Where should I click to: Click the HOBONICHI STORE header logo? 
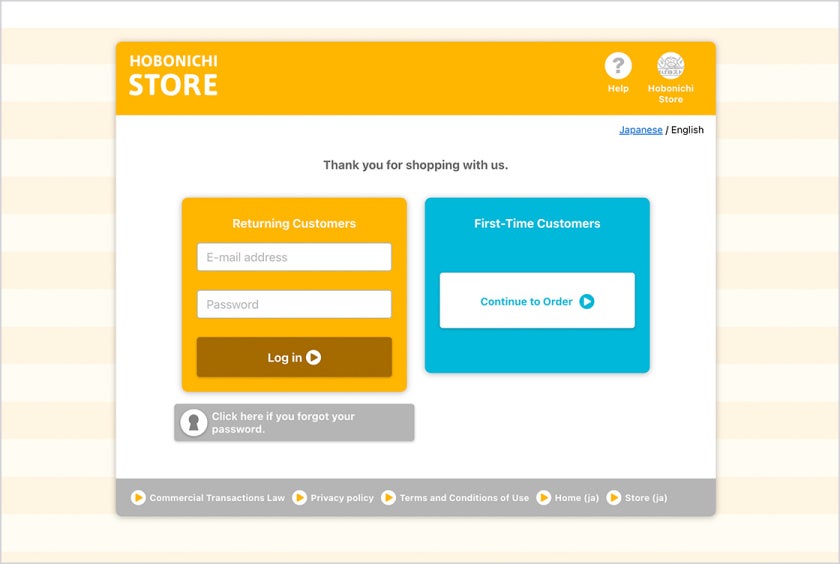click(173, 76)
